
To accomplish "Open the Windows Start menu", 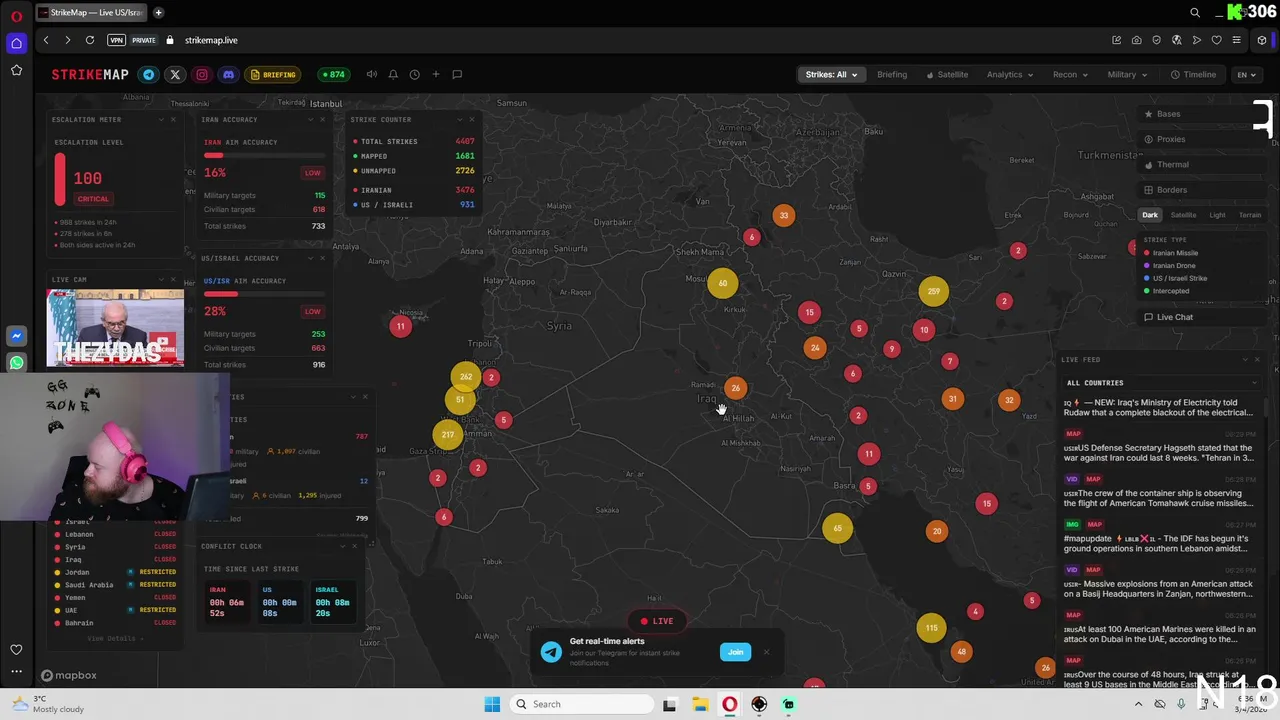I will tap(492, 704).
